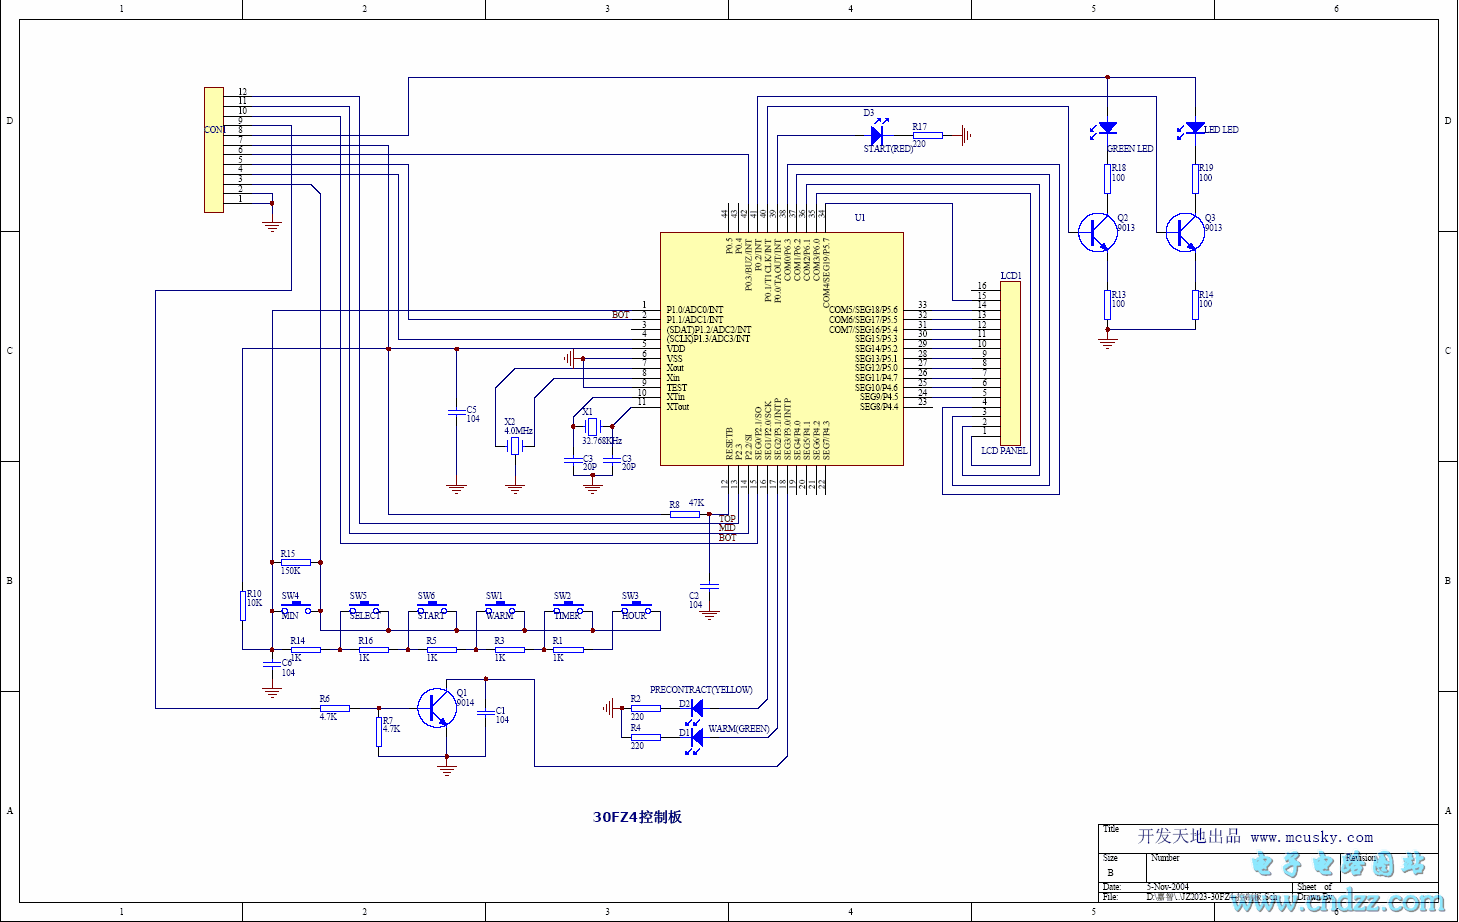Select the LCD1 panel connector

[x=1011, y=363]
